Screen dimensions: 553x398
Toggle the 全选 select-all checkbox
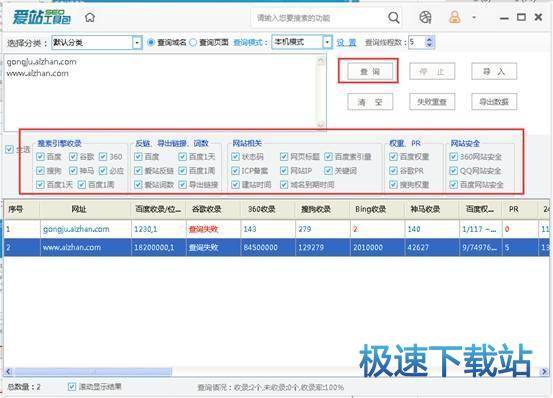(9, 149)
